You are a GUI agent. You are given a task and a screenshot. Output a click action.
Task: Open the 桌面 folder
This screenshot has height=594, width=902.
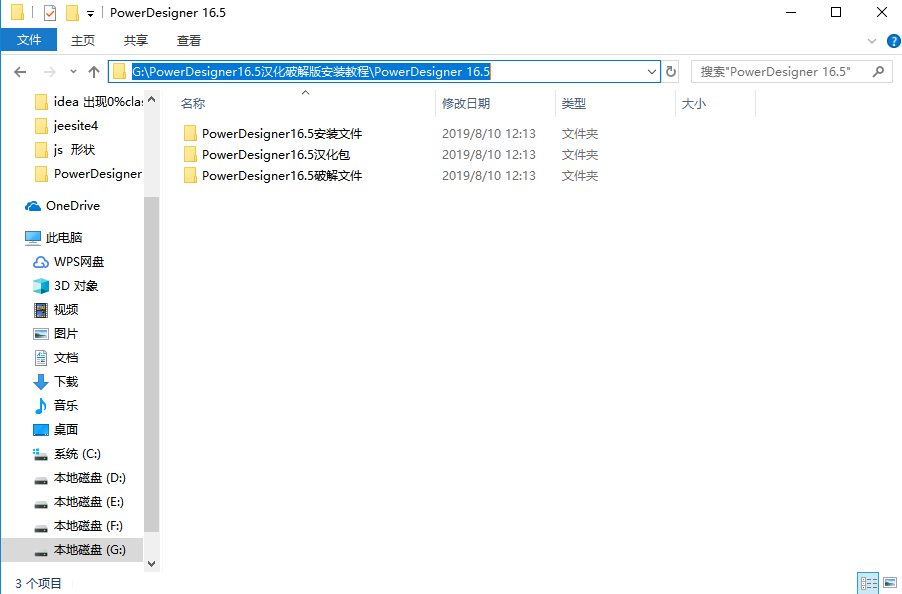56,430
